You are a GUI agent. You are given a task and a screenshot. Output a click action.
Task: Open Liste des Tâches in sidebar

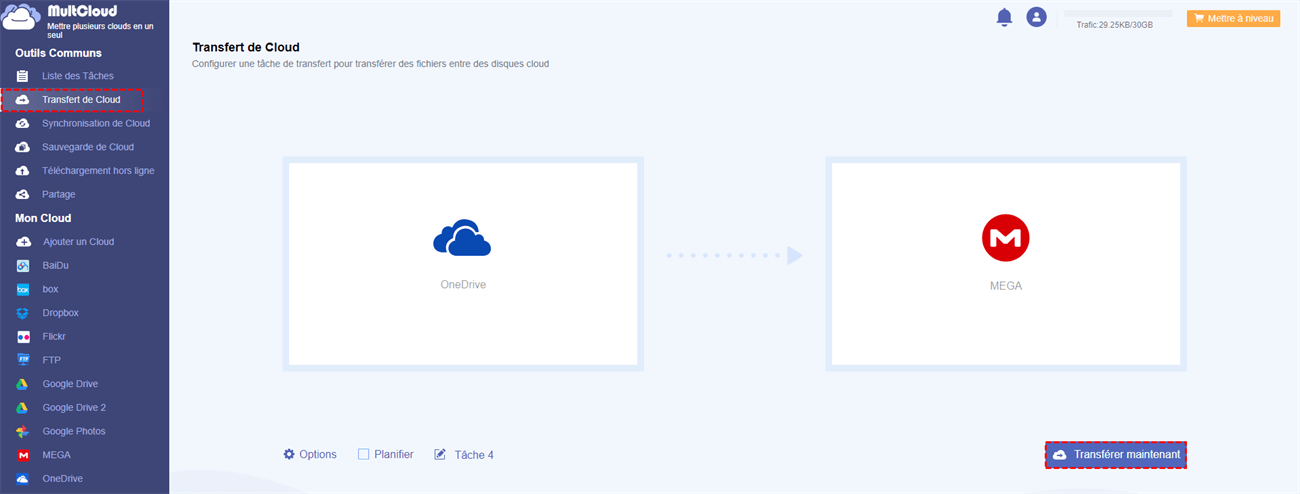[x=78, y=76]
